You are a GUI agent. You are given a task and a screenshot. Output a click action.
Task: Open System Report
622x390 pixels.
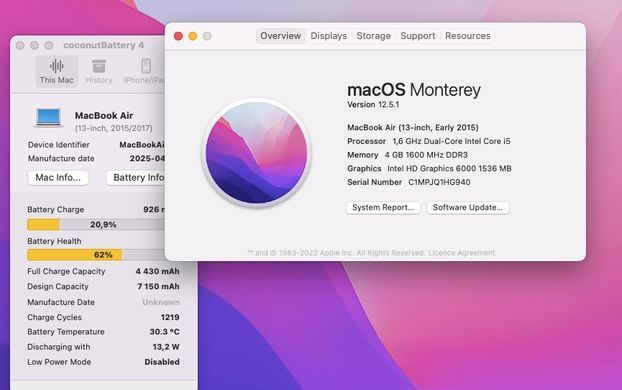[383, 207]
